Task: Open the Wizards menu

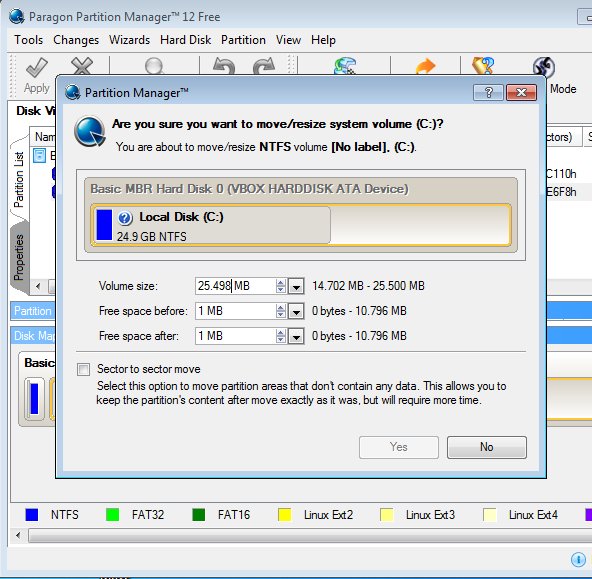Action: coord(130,40)
